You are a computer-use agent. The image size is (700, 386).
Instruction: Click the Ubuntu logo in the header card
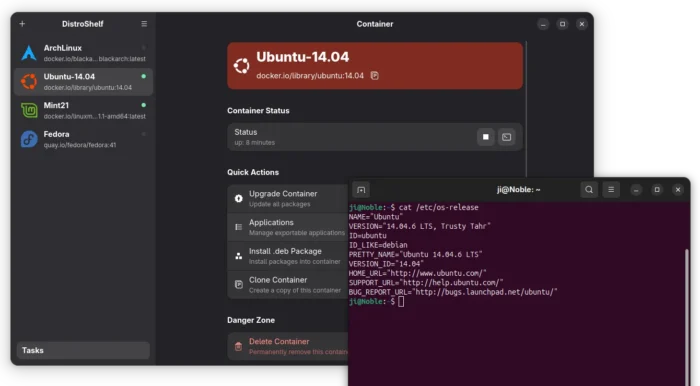[242, 66]
